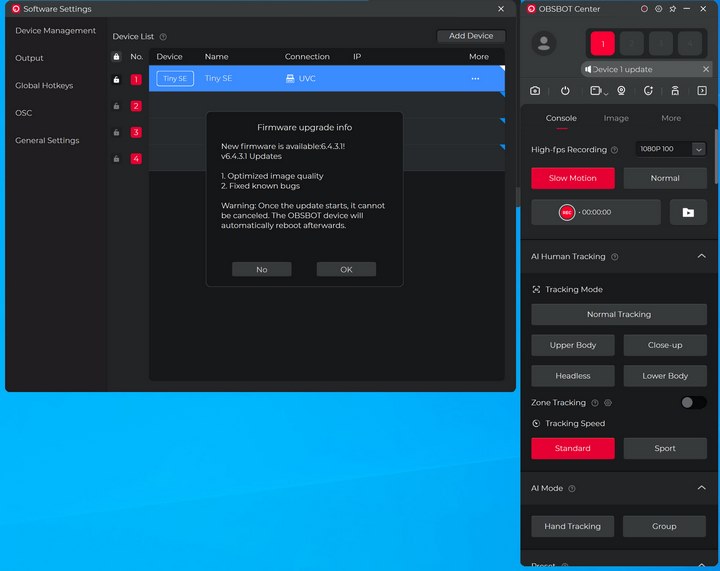Click the power standby icon
The image size is (720, 571).
pos(565,90)
